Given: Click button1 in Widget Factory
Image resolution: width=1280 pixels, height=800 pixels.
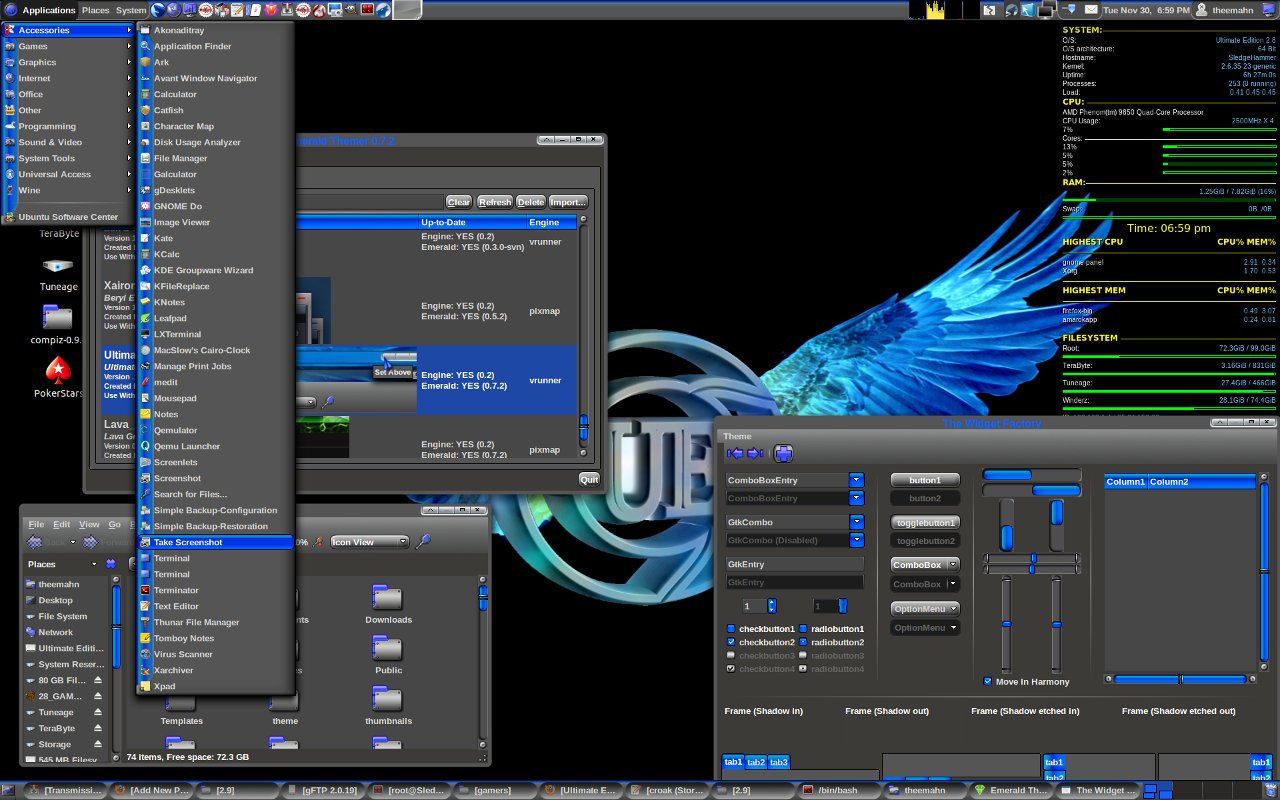Looking at the screenshot, I should (925, 480).
